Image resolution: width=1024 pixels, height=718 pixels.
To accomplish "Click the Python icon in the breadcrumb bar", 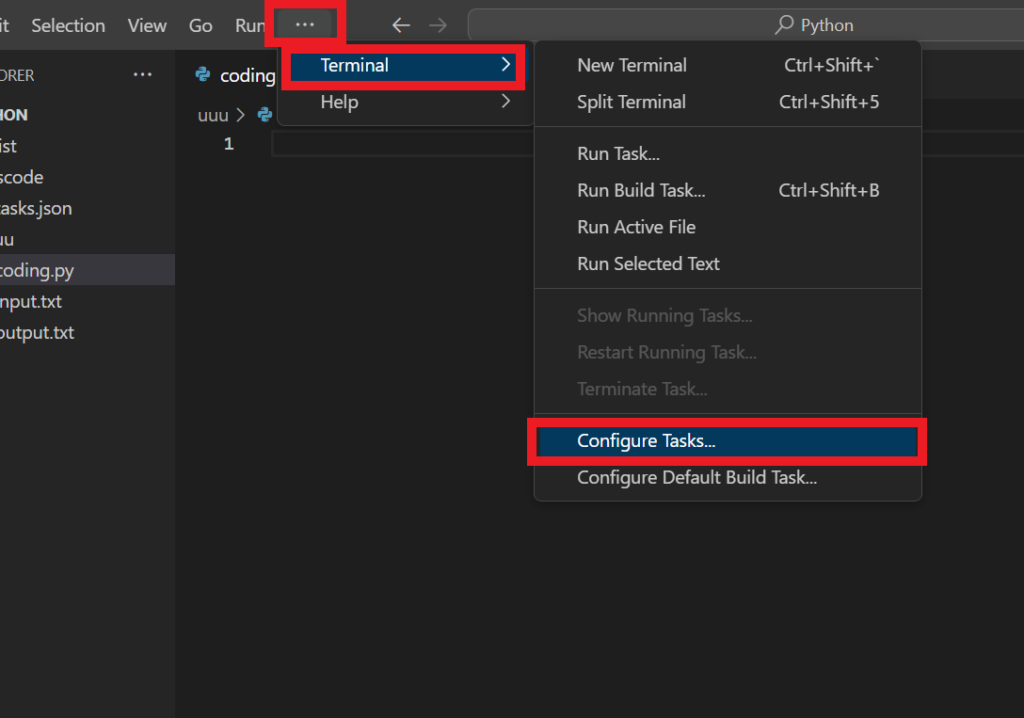I will click(264, 114).
